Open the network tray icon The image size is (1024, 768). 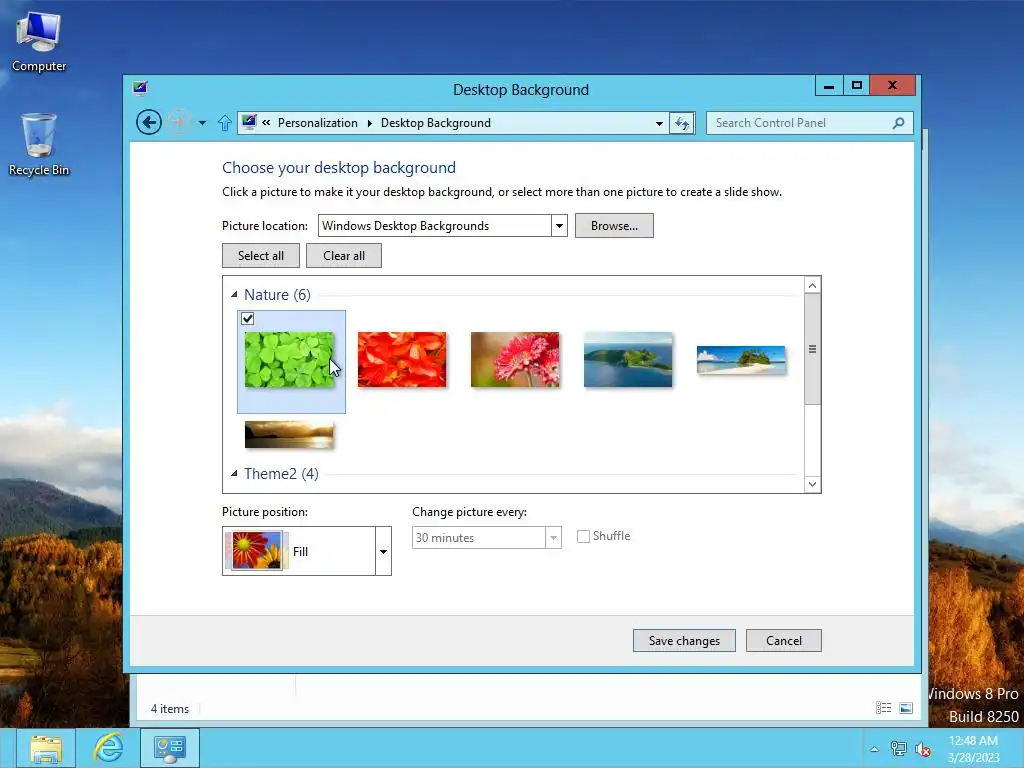(899, 749)
